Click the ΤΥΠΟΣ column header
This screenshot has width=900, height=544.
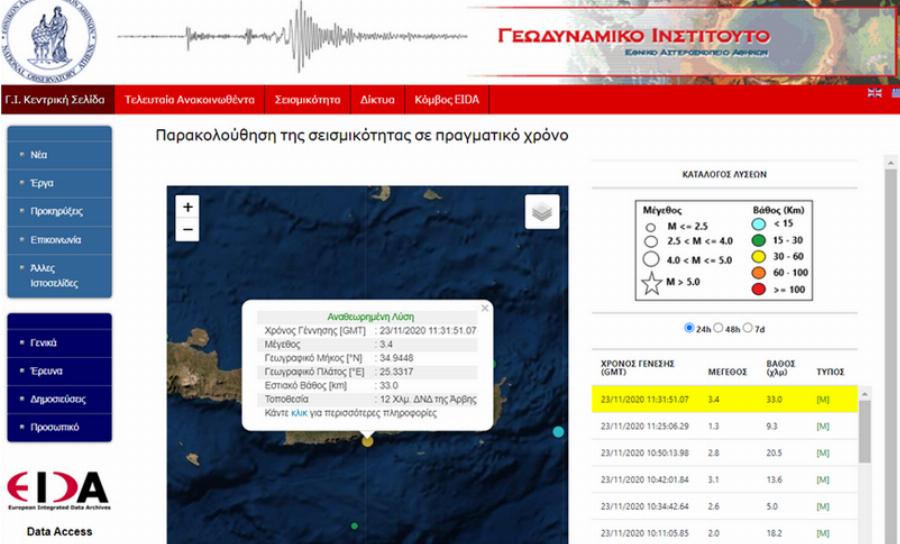[830, 372]
